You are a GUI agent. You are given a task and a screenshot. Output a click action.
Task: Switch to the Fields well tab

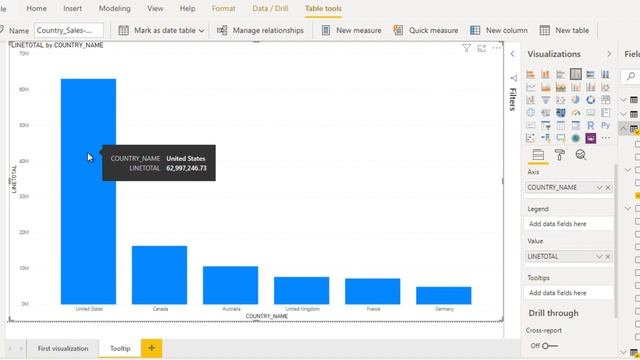tap(538, 155)
